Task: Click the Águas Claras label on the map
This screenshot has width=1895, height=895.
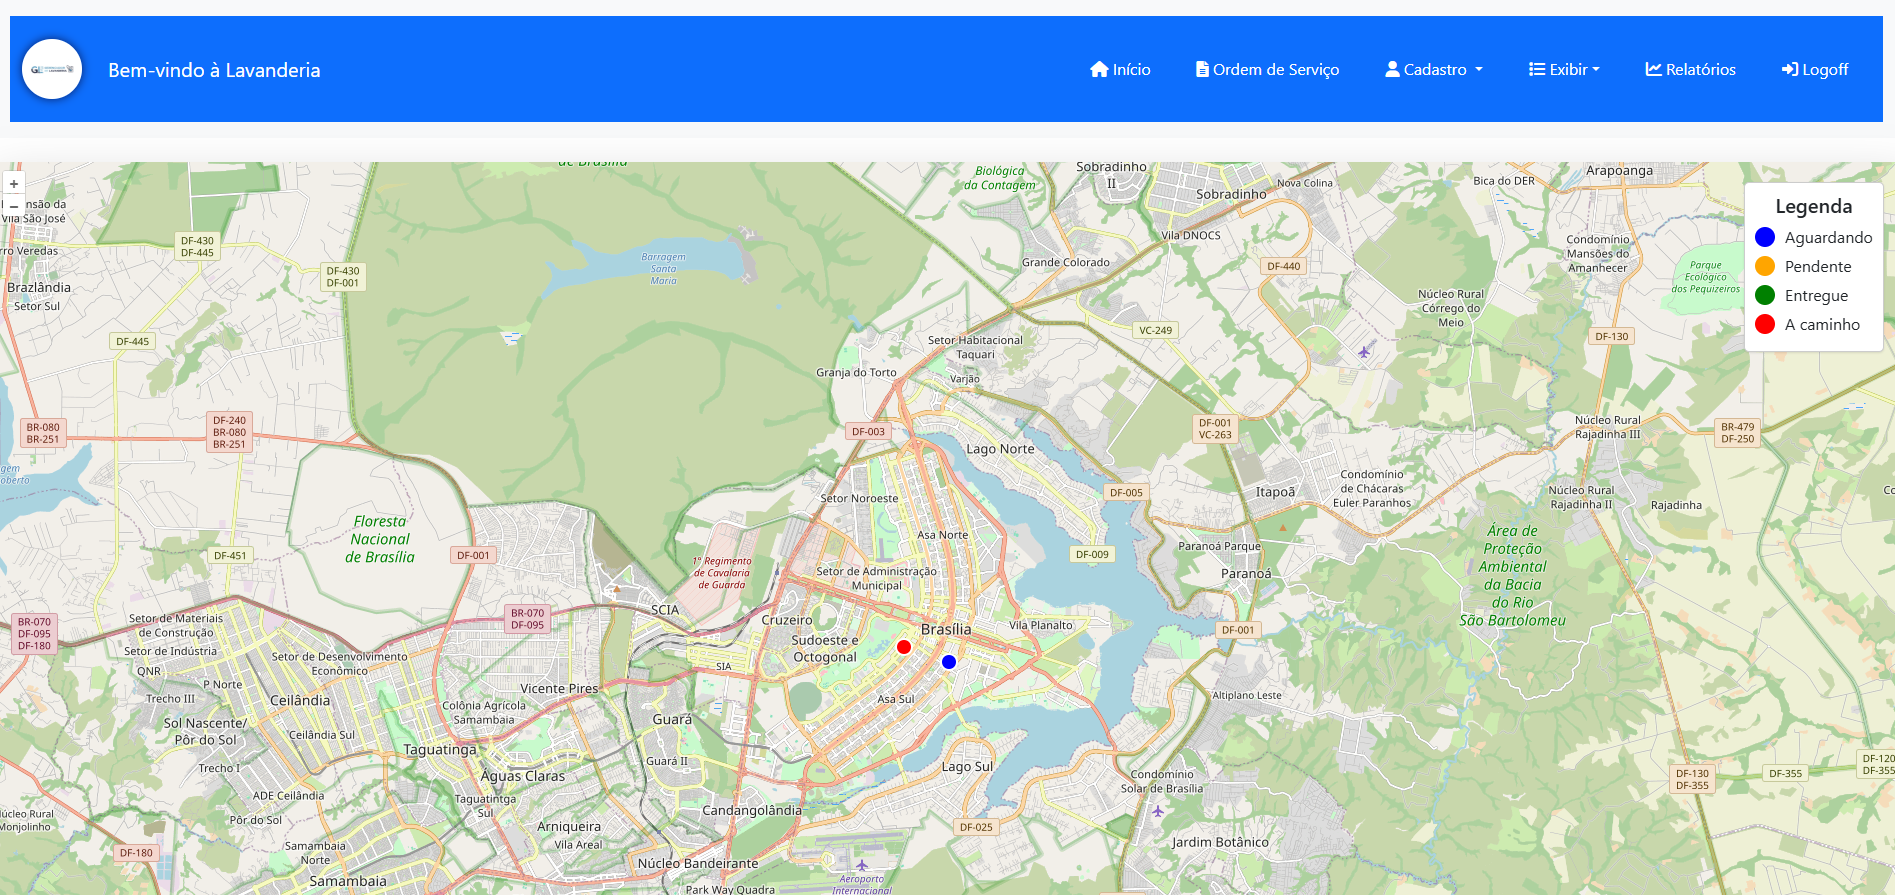Action: 523,776
